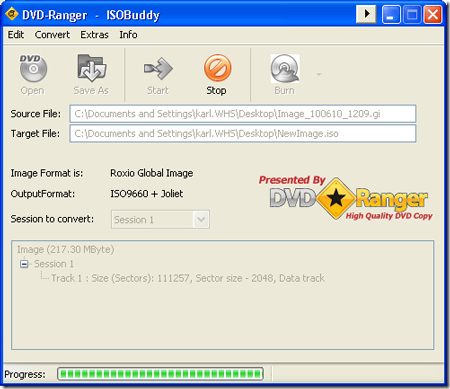Click the green progress bar
450x389 pixels.
160,374
